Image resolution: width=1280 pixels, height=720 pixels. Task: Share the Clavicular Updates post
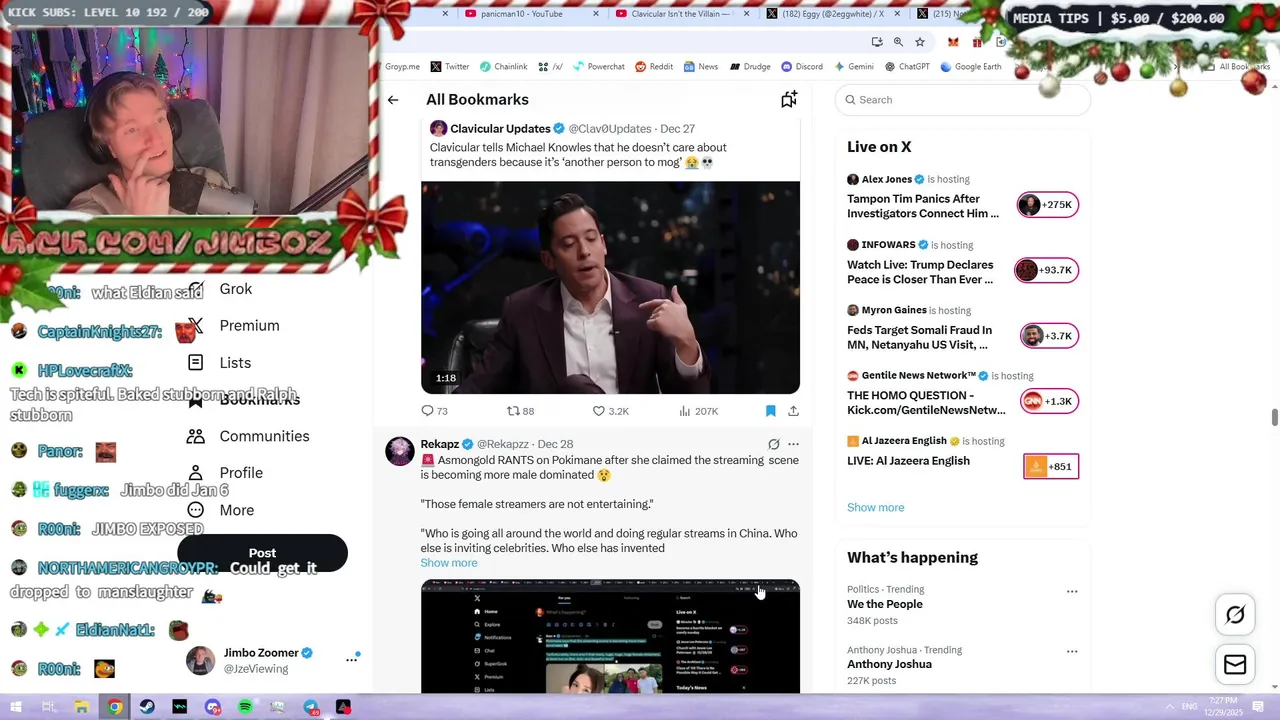click(x=793, y=411)
